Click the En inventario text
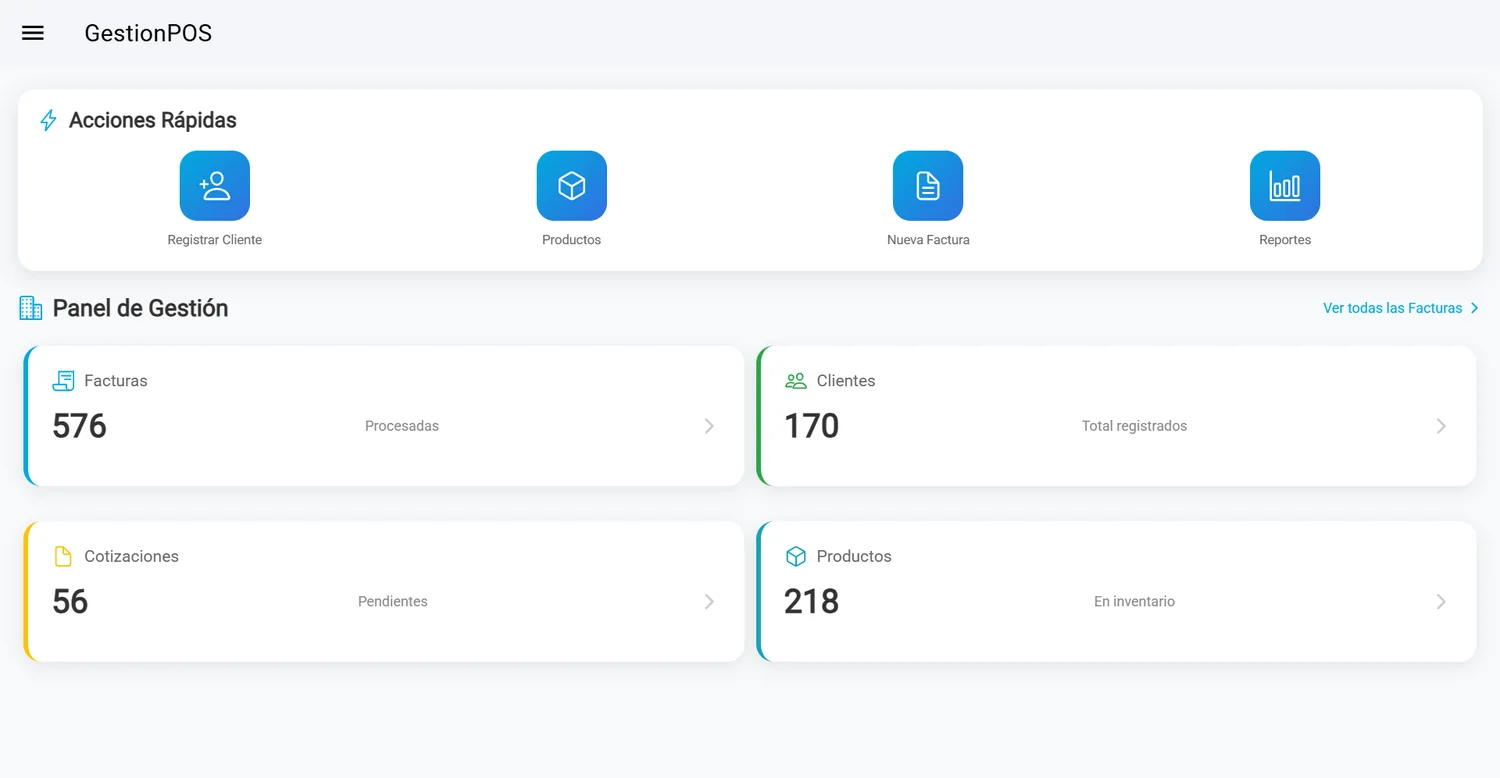This screenshot has height=778, width=1500. [x=1134, y=601]
